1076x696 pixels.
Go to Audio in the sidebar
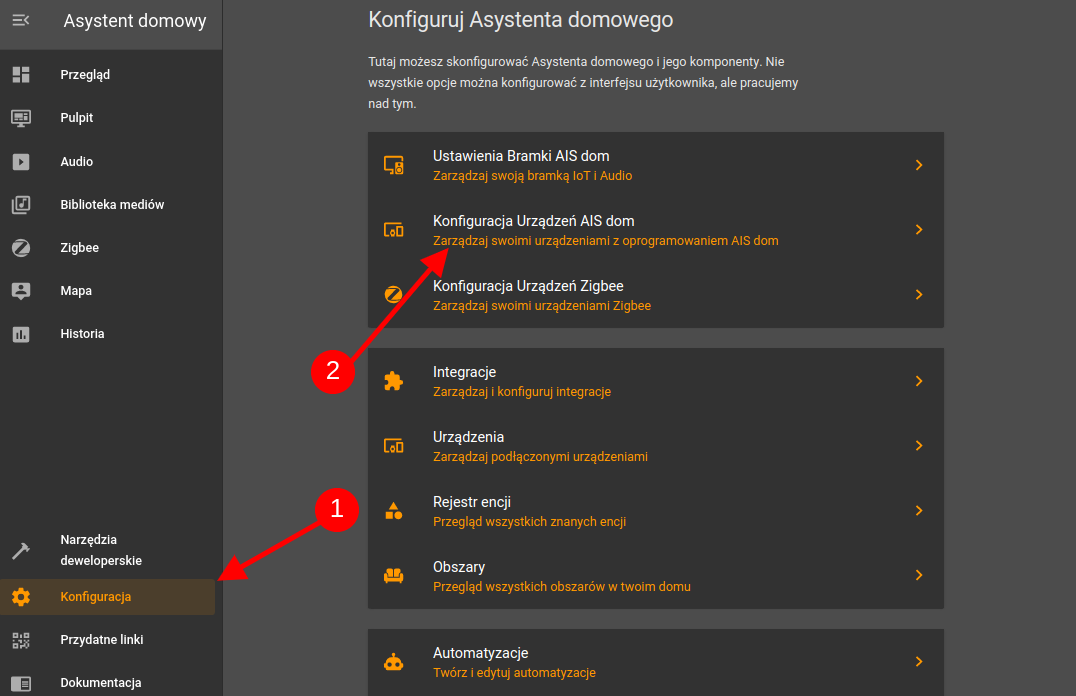point(108,161)
